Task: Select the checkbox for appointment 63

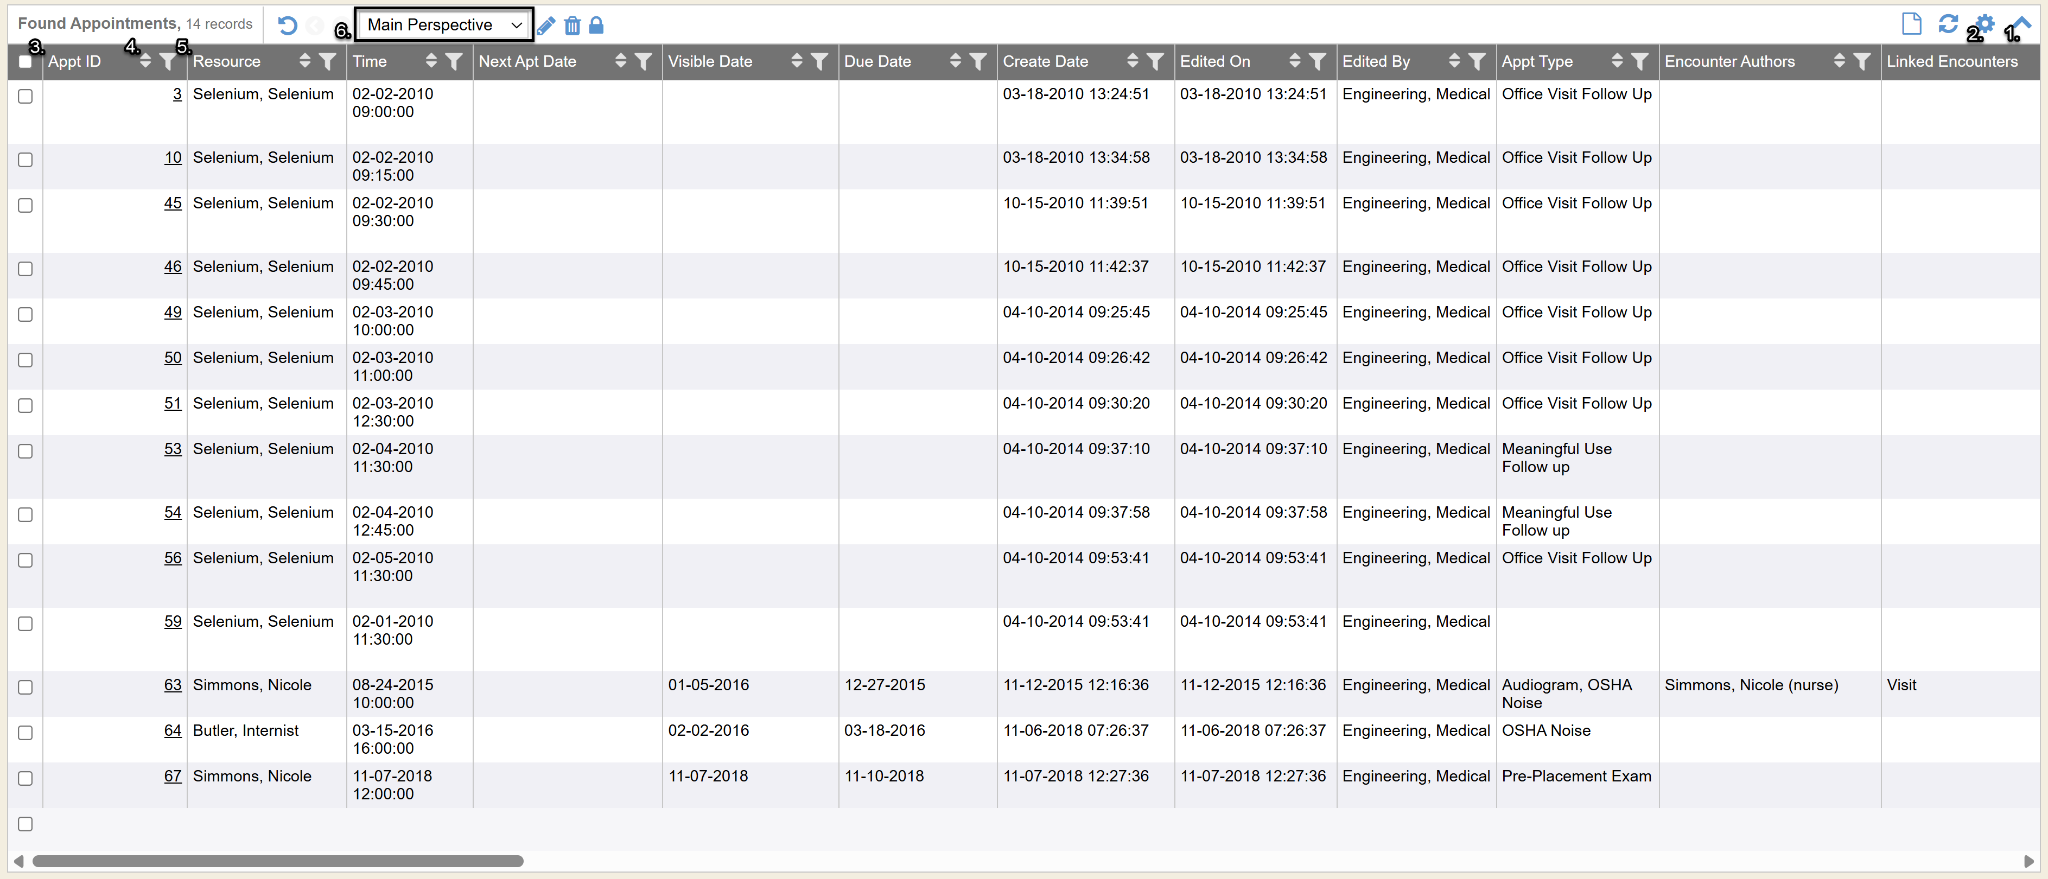Action: pyautogui.click(x=26, y=688)
